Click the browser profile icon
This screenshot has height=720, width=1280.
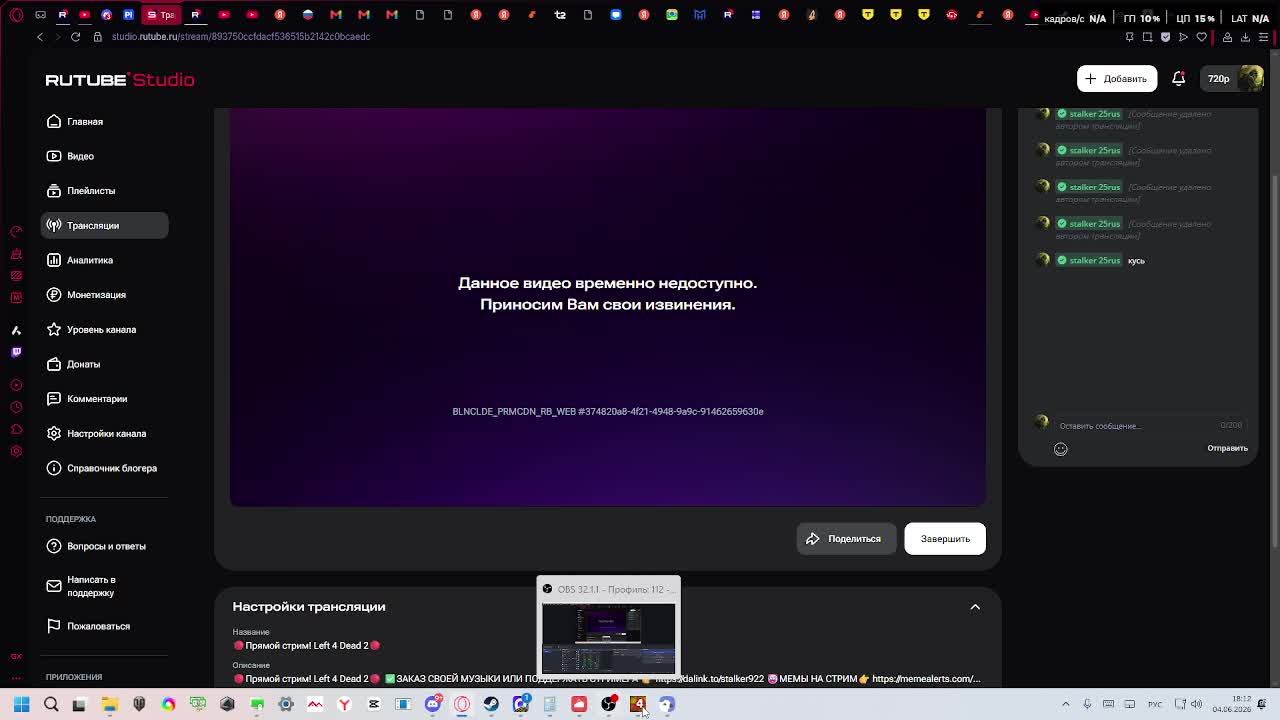pos(1227,37)
